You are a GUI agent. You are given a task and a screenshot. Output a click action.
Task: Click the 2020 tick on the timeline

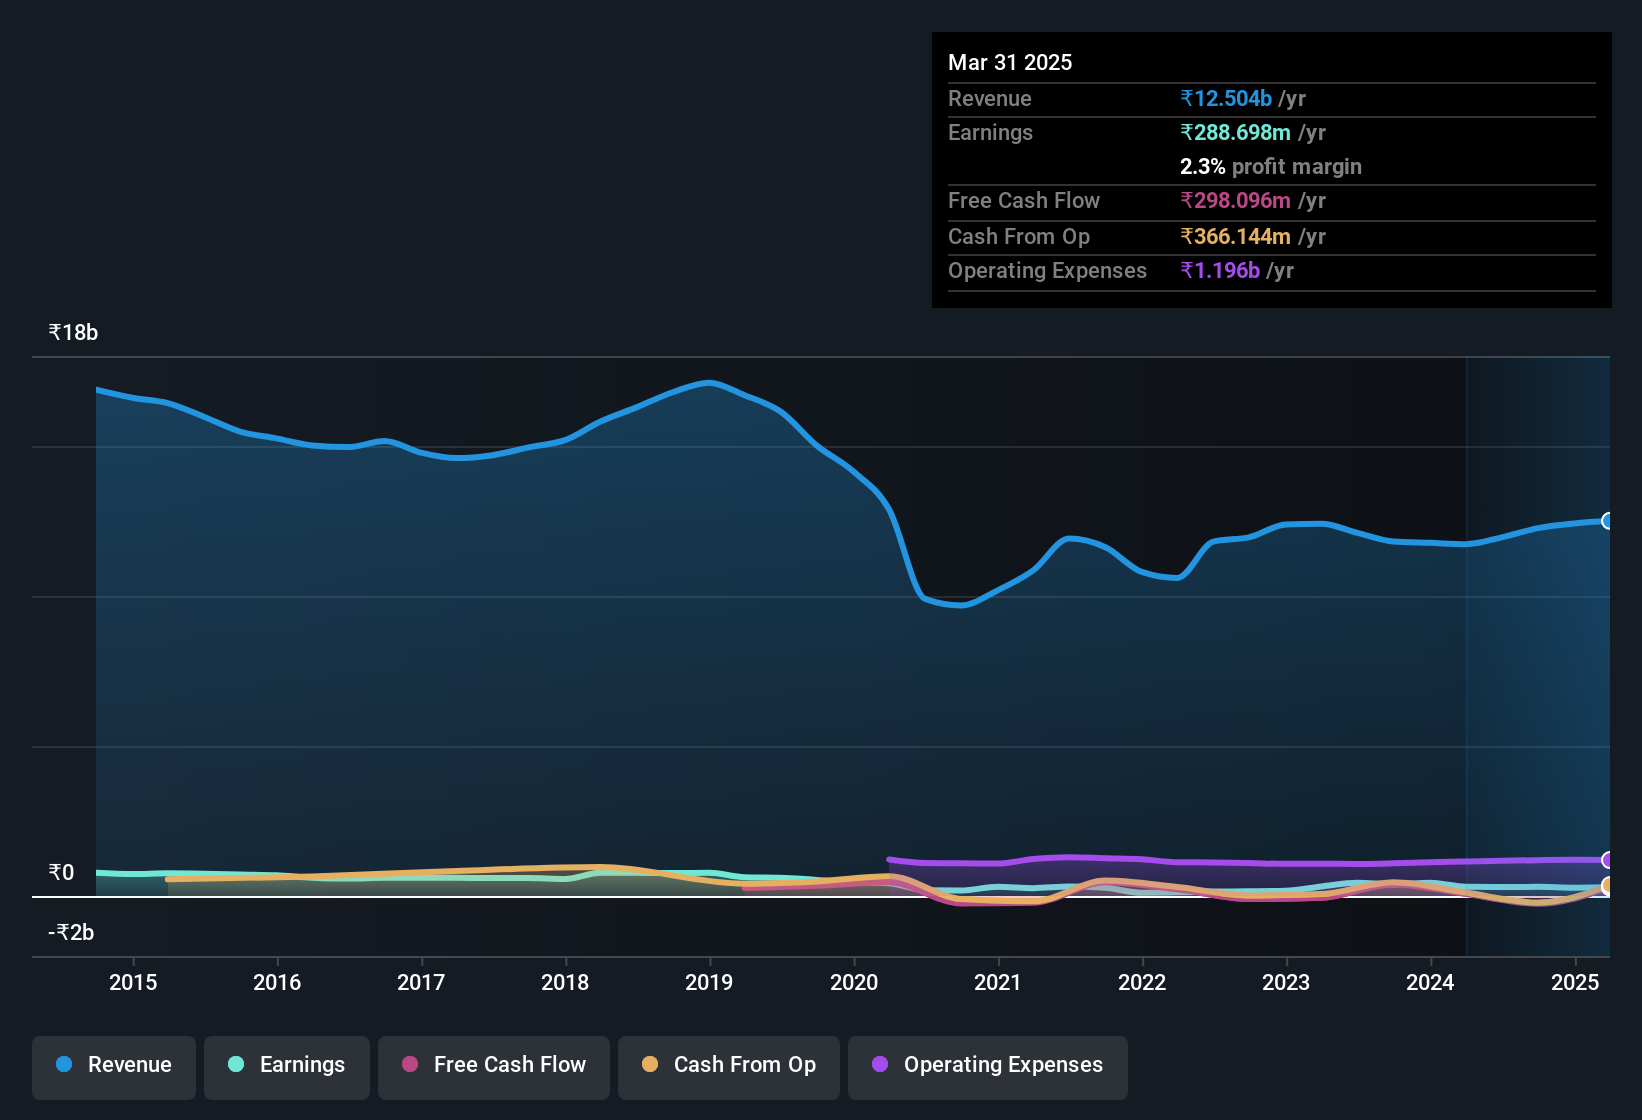click(854, 982)
